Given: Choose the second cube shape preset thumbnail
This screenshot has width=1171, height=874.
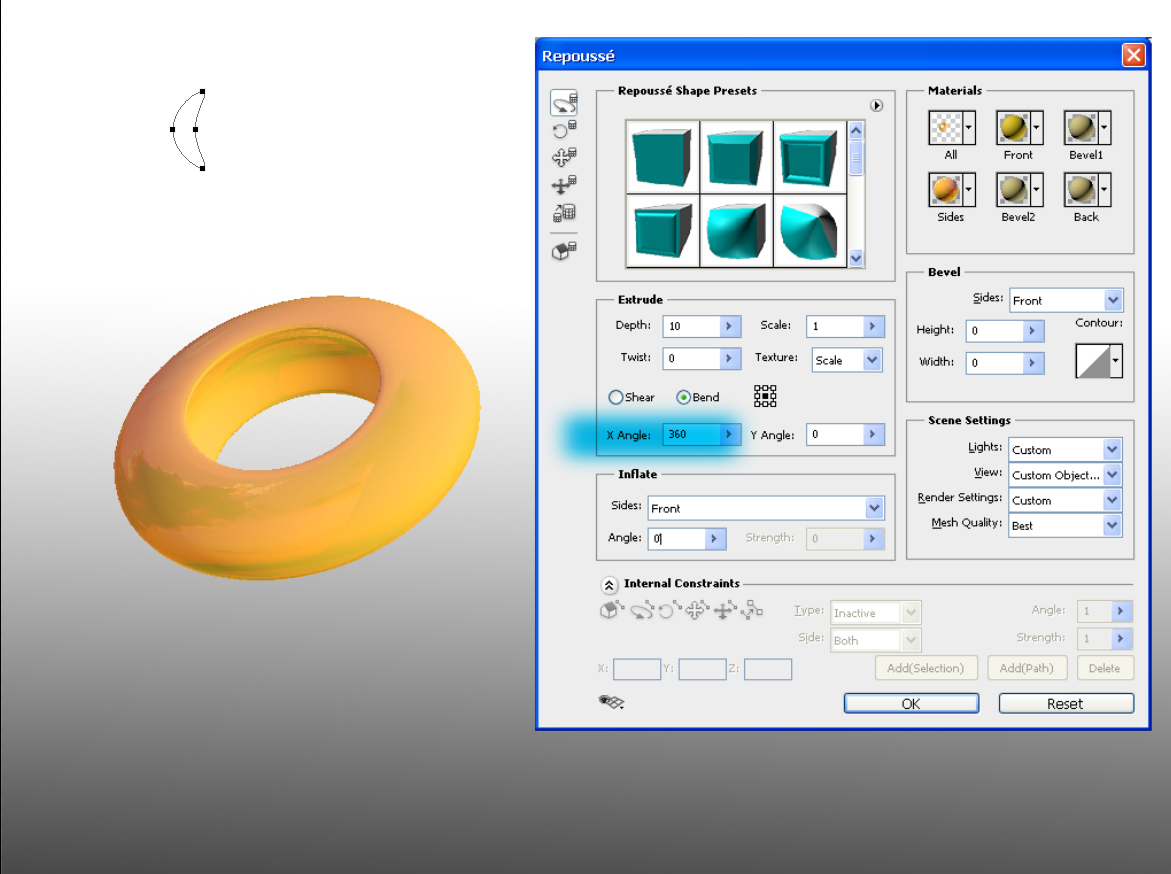Looking at the screenshot, I should [x=736, y=157].
